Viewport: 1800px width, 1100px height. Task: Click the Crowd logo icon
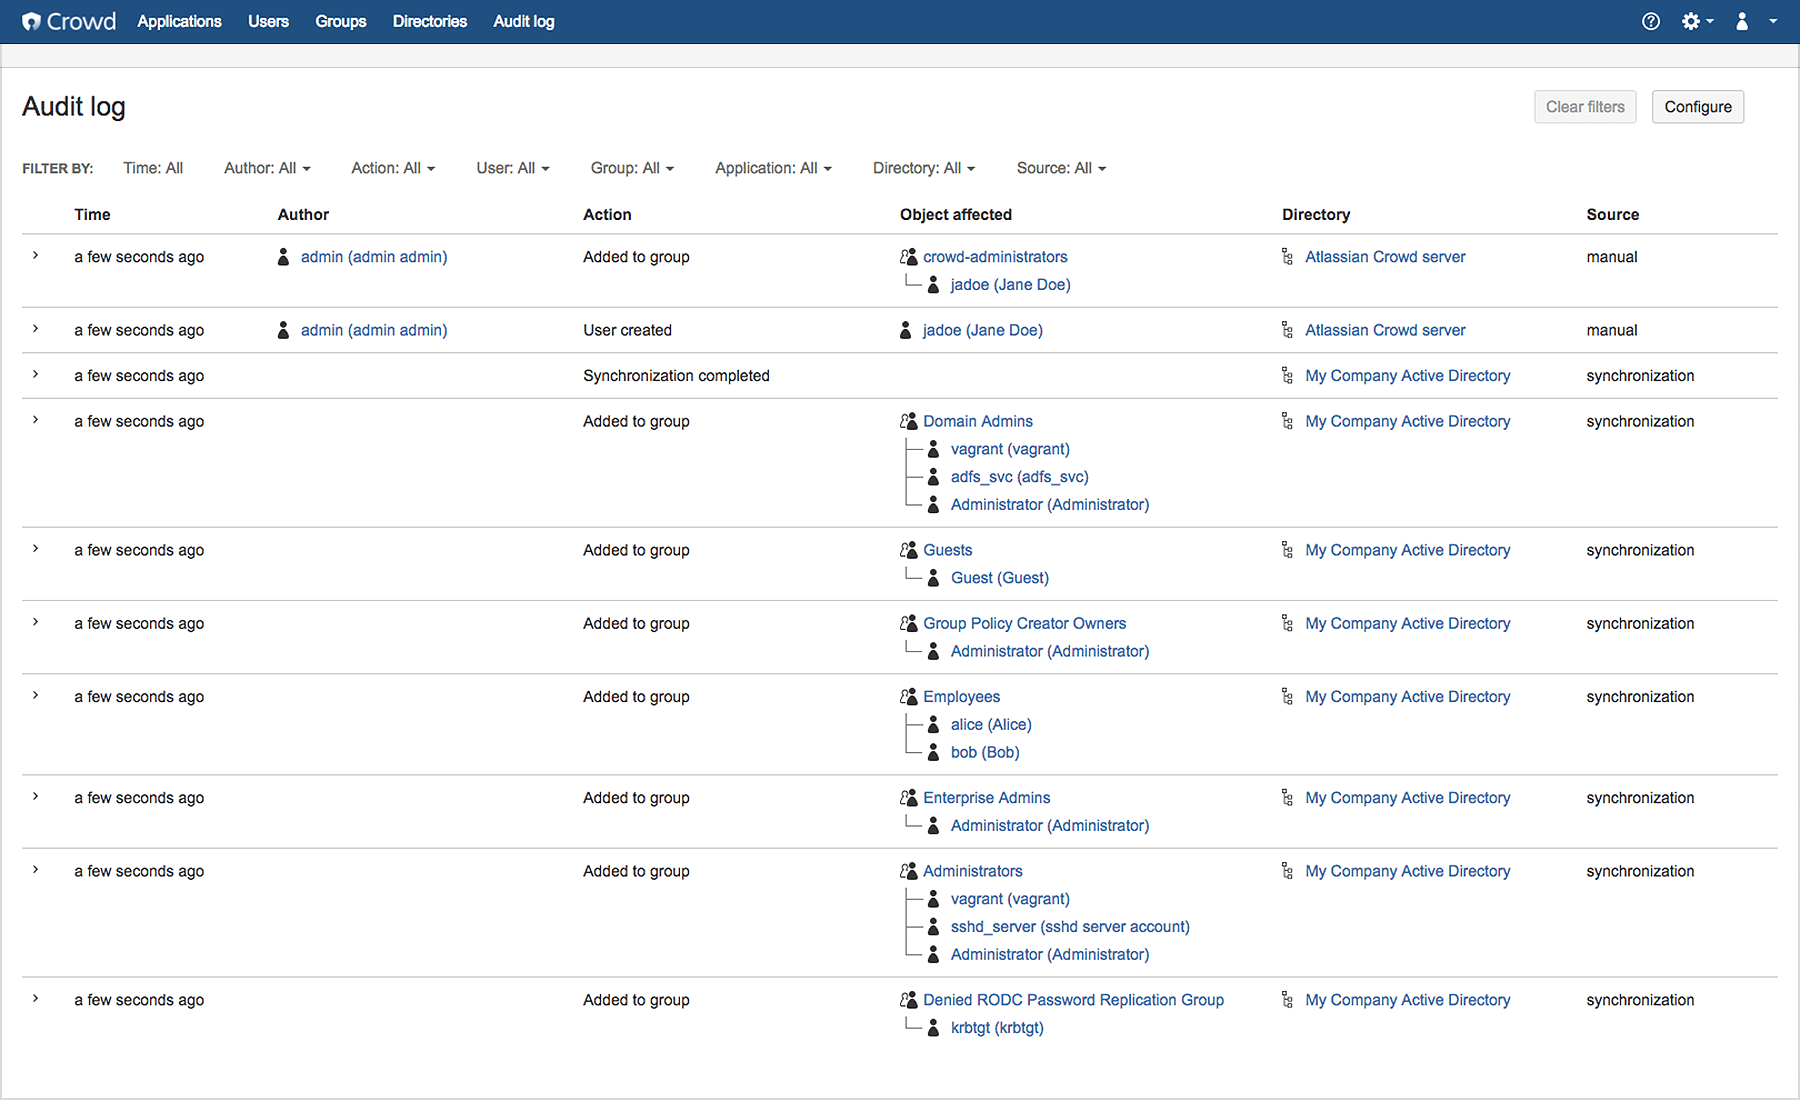[32, 21]
